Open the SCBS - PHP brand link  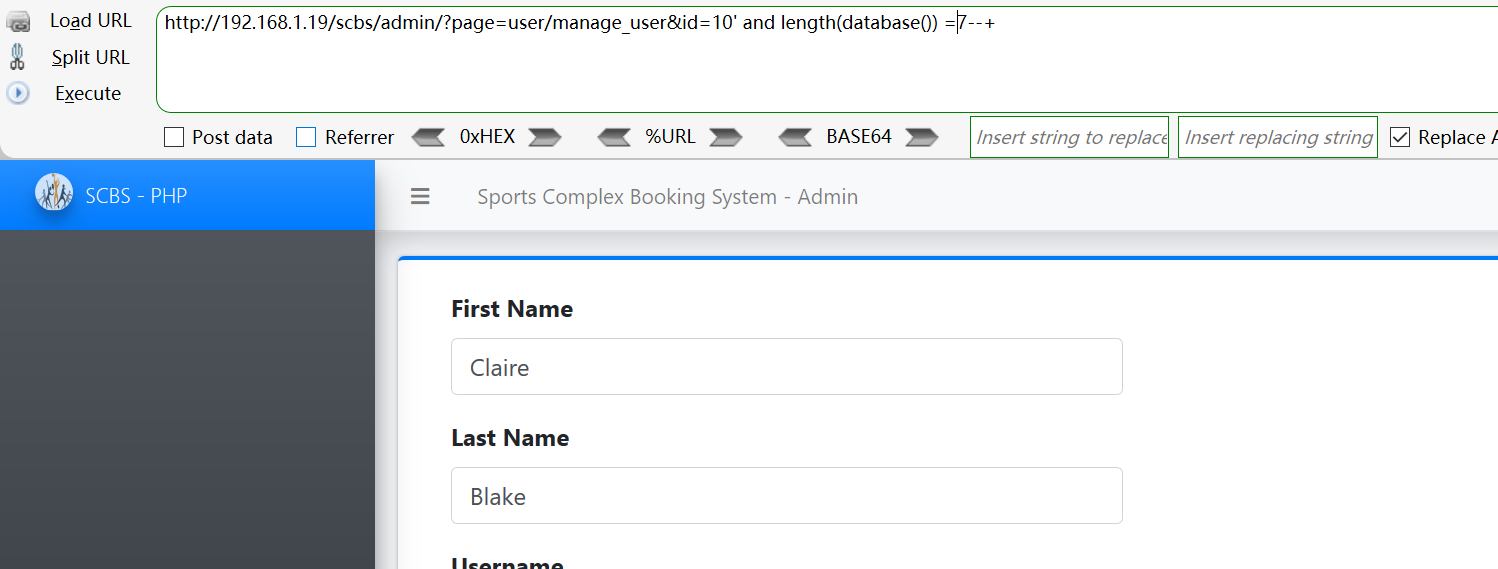point(136,196)
